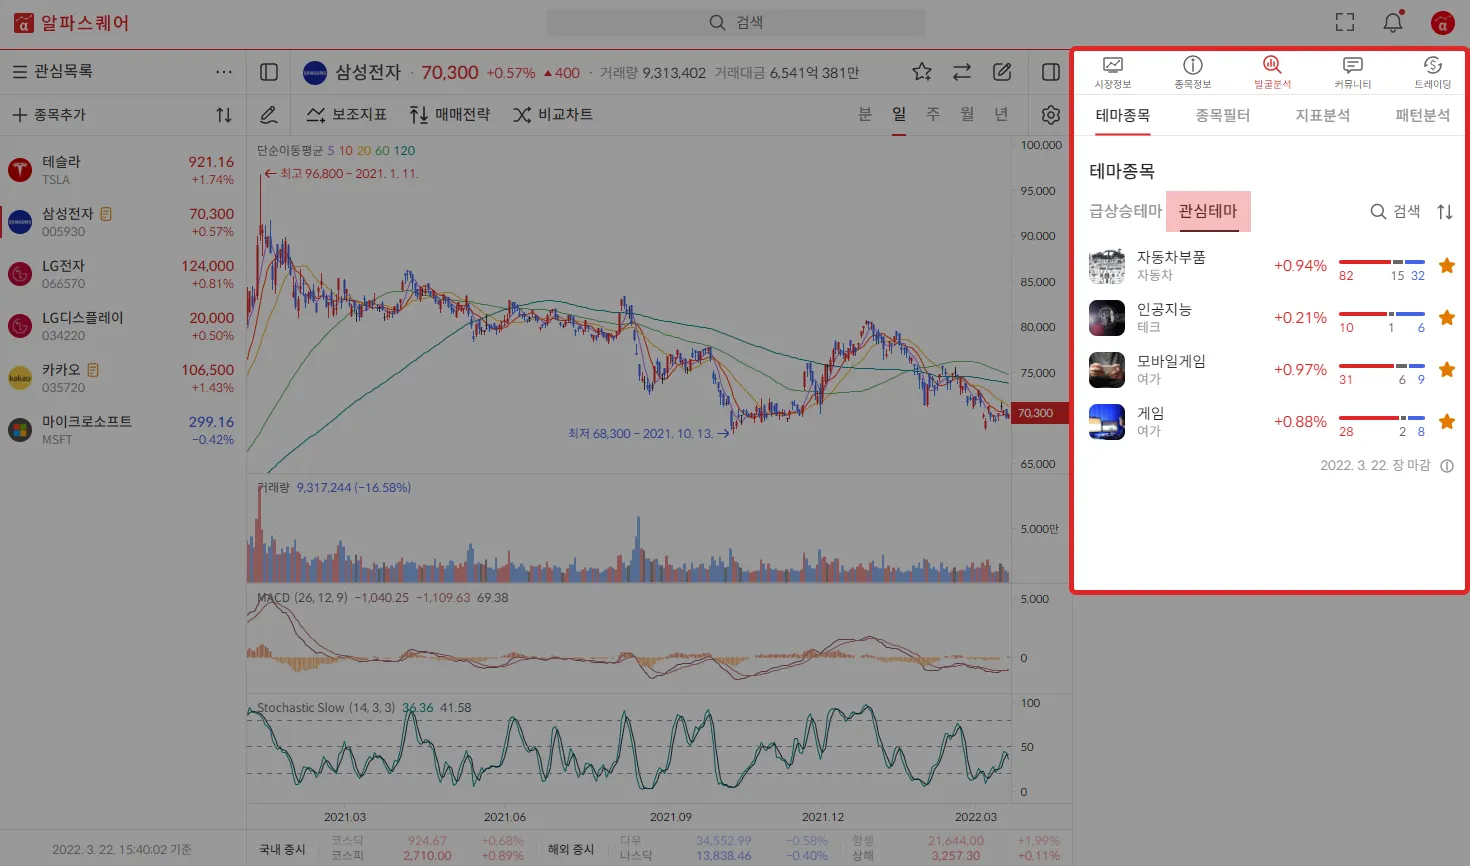Select the 테마종목 tab

click(1123, 116)
